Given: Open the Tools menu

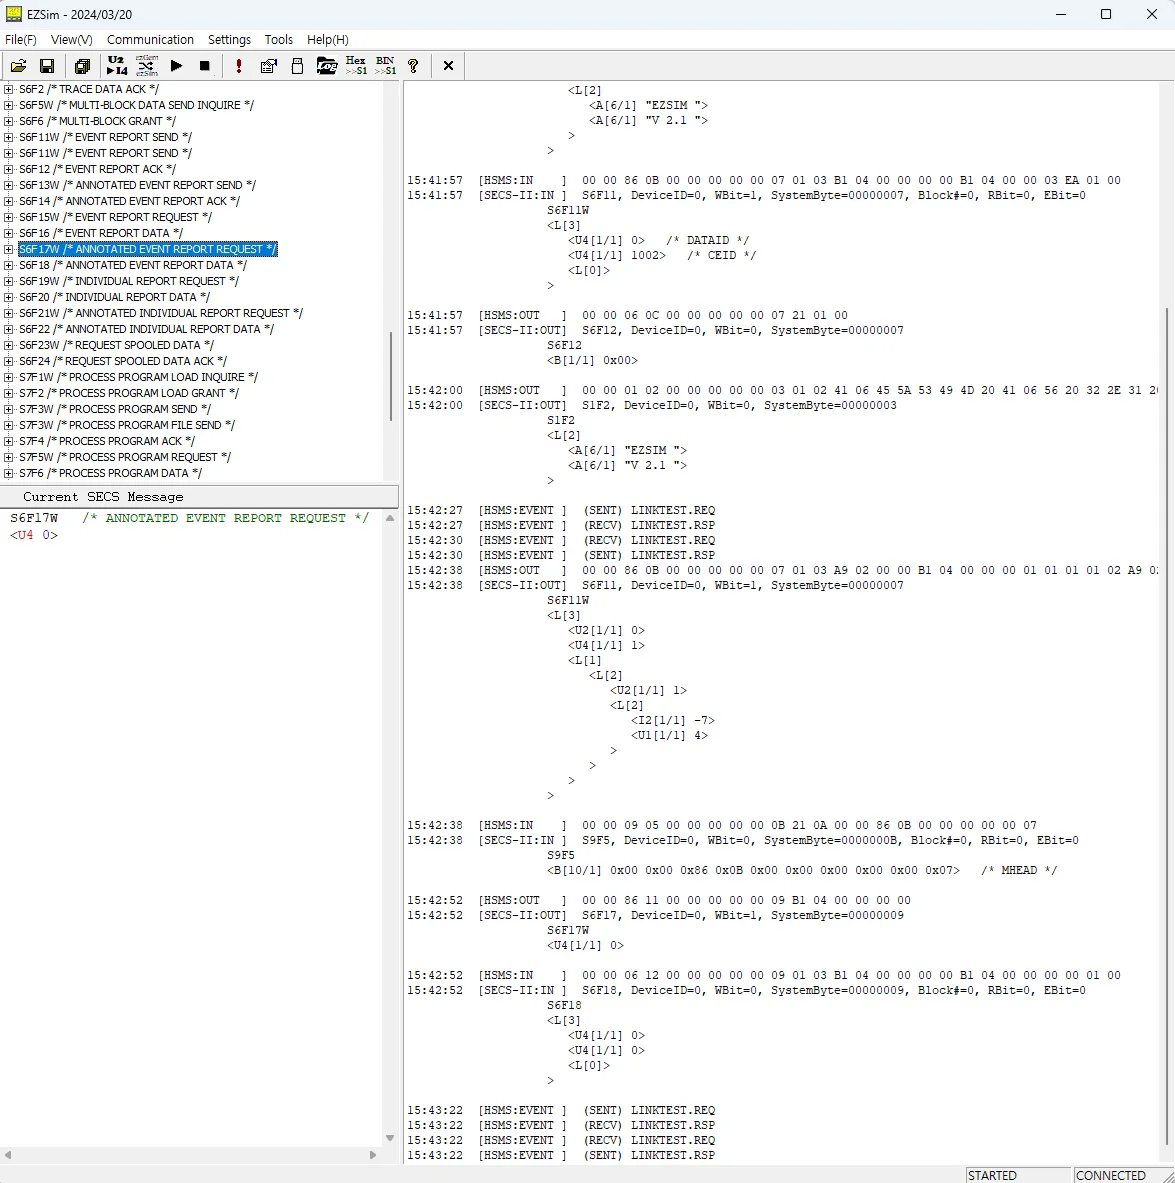Looking at the screenshot, I should pos(278,39).
